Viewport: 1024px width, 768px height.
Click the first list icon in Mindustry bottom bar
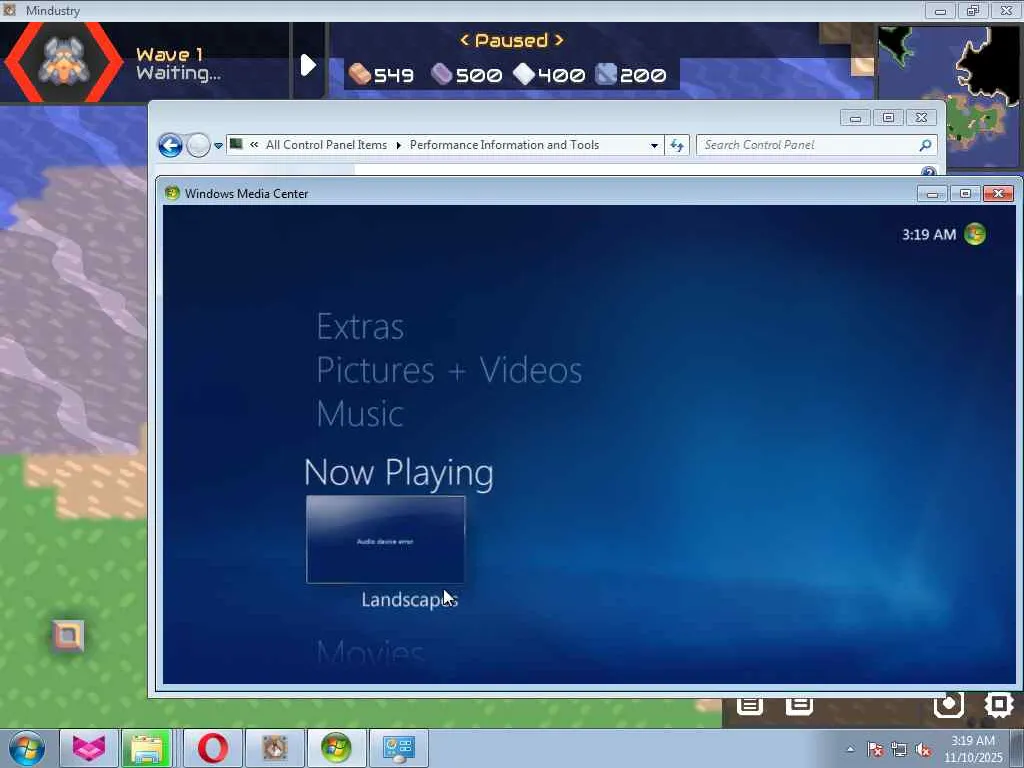pyautogui.click(x=750, y=705)
